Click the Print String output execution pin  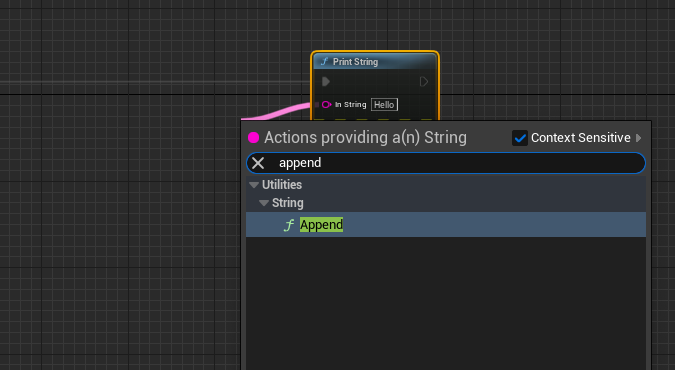click(x=424, y=81)
